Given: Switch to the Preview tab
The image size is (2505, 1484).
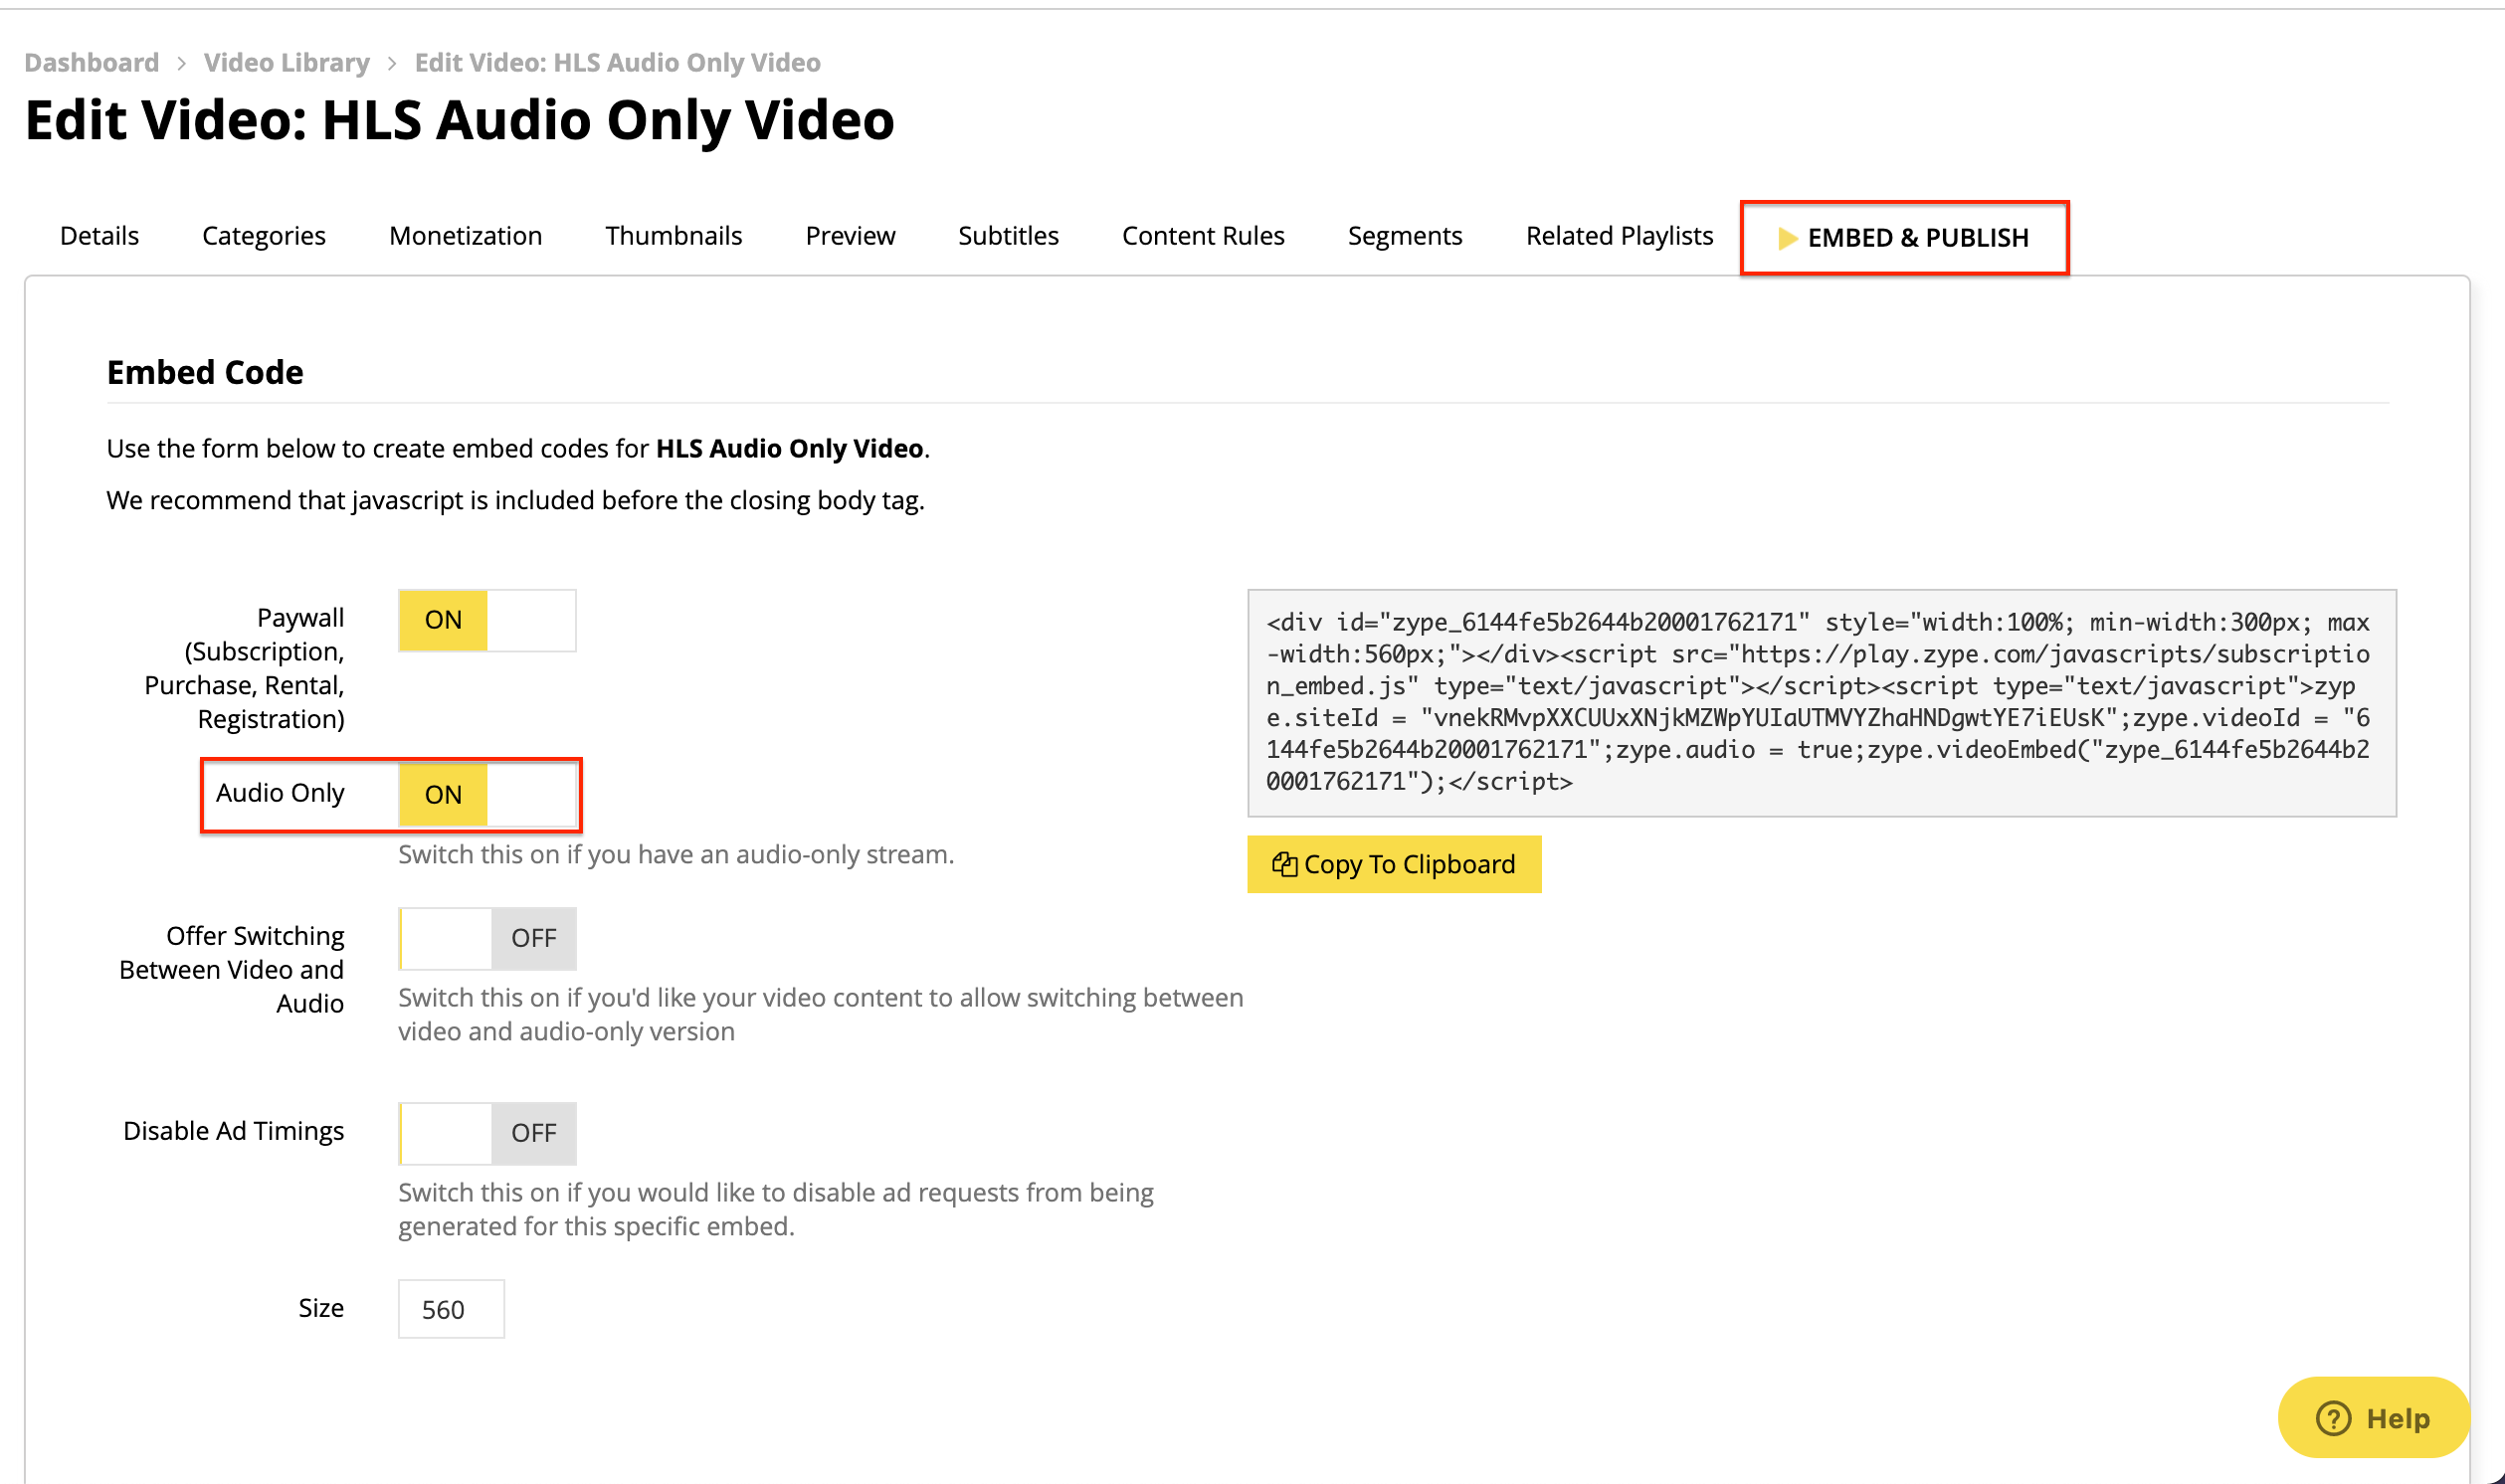Looking at the screenshot, I should coord(850,236).
